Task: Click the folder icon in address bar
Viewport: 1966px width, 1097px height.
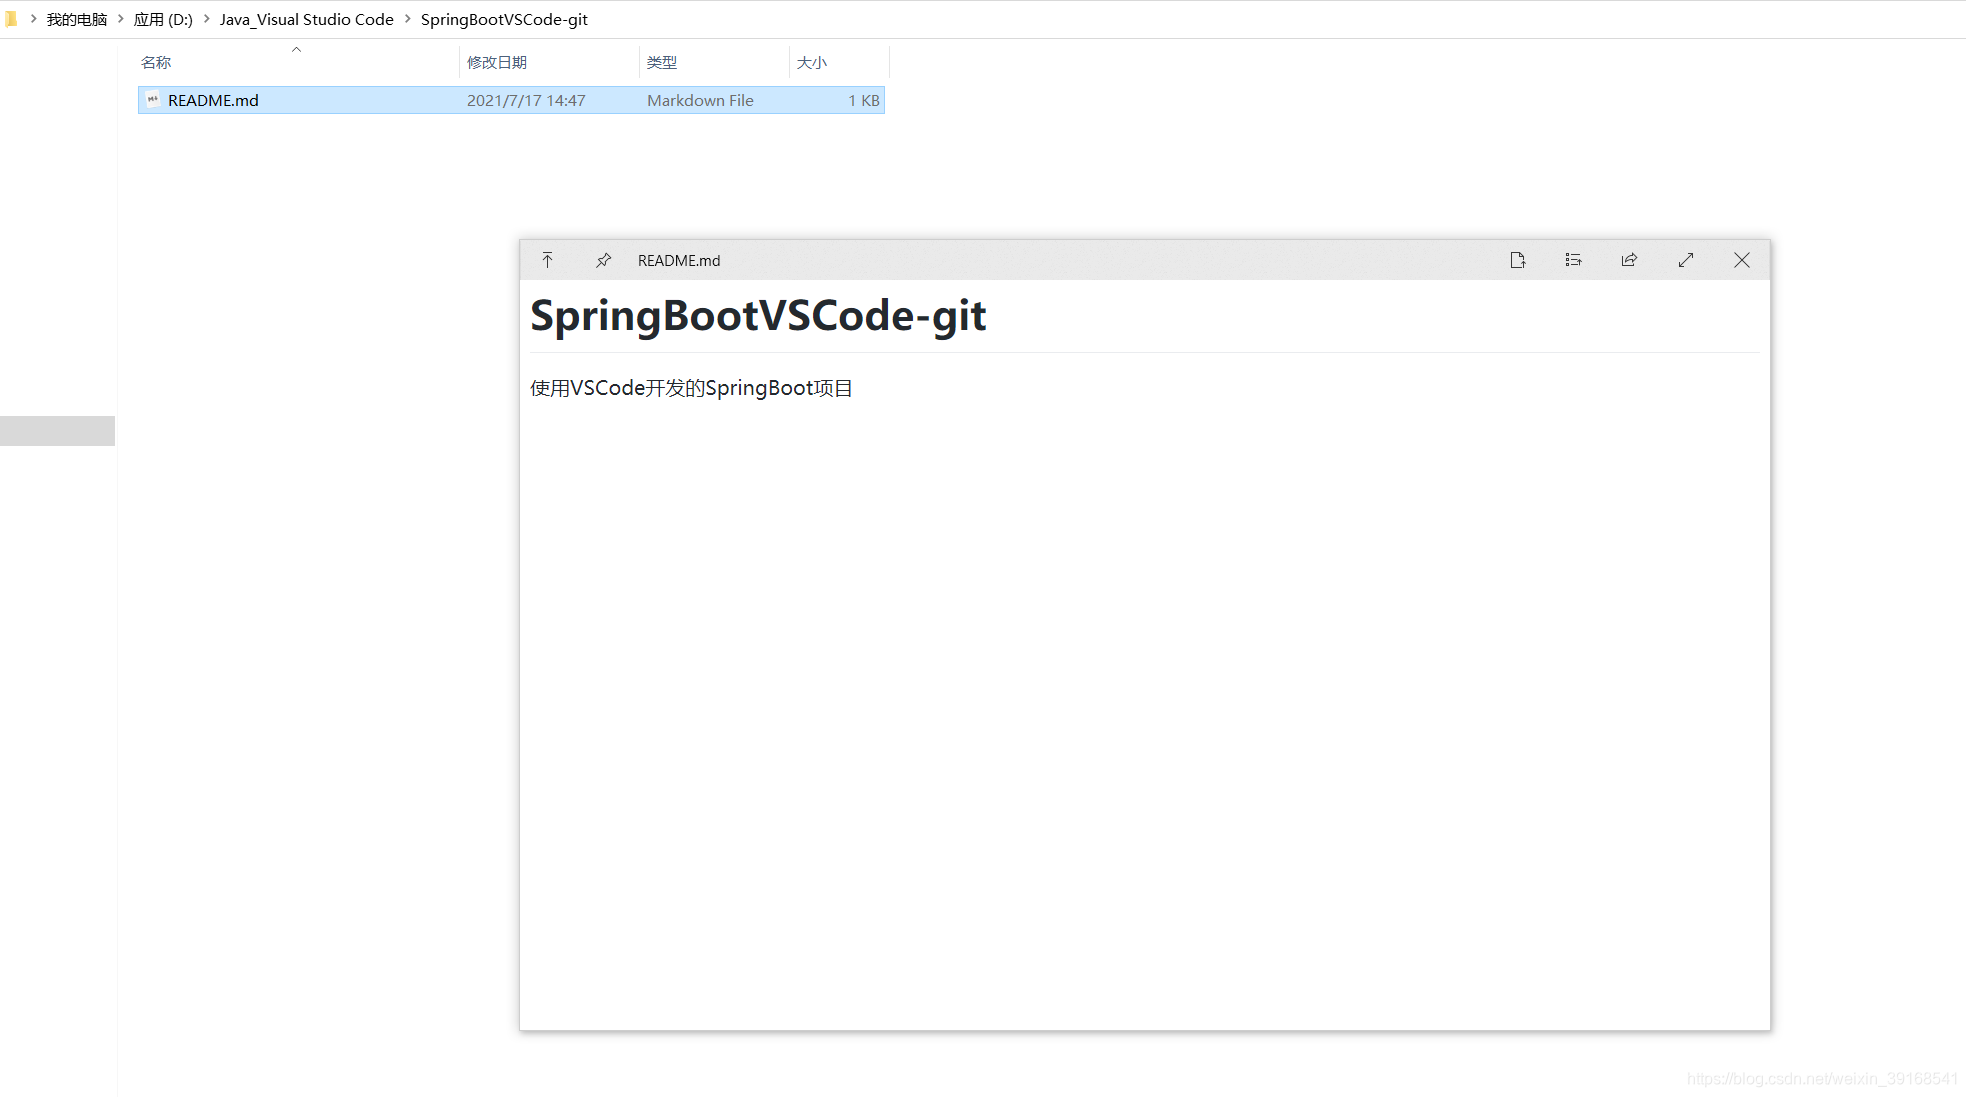Action: coord(11,19)
